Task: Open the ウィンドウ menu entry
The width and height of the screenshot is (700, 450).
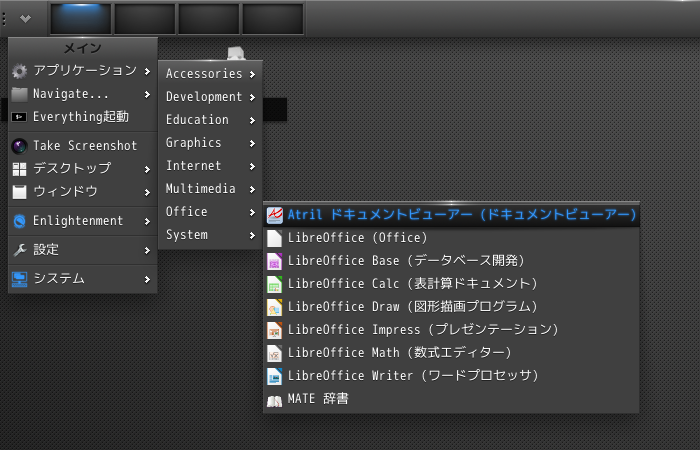Action: [83, 192]
